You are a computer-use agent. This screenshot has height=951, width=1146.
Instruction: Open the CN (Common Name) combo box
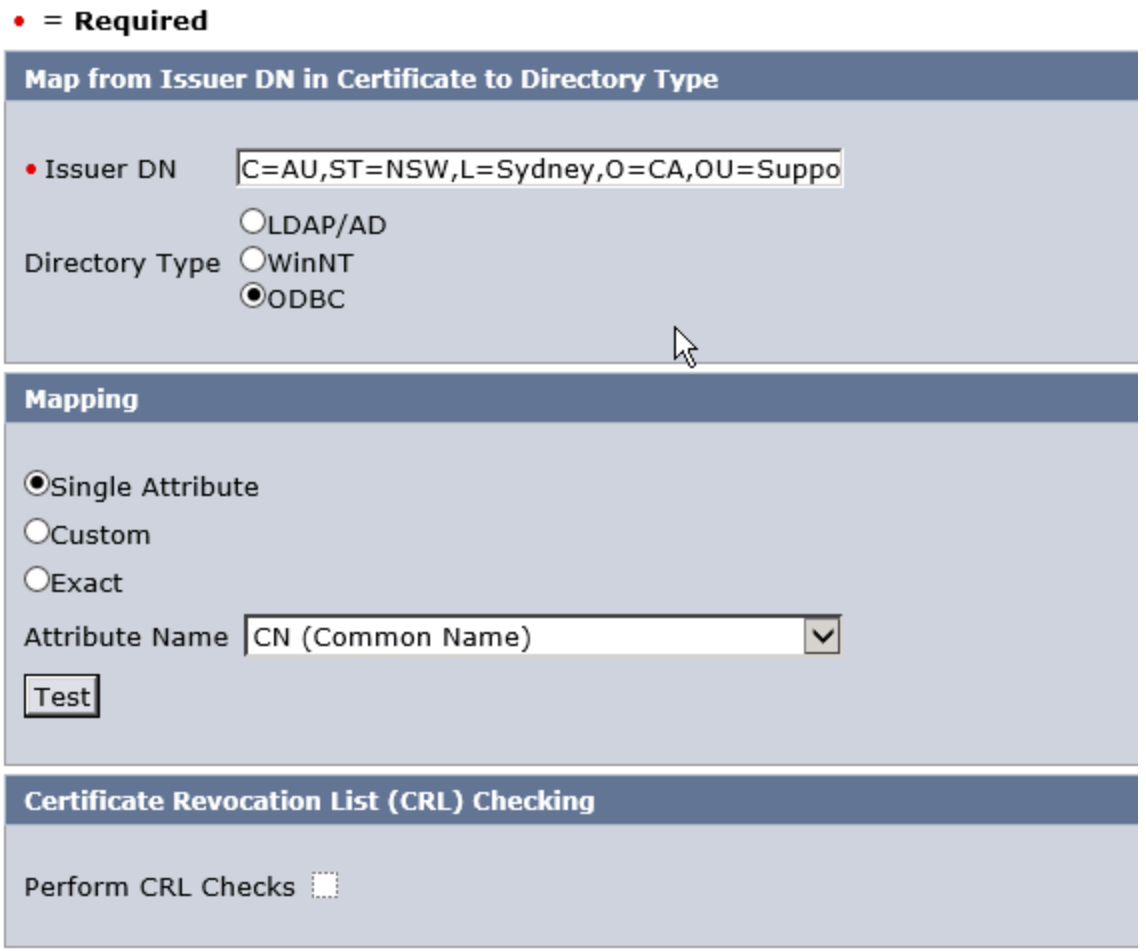pos(527,637)
